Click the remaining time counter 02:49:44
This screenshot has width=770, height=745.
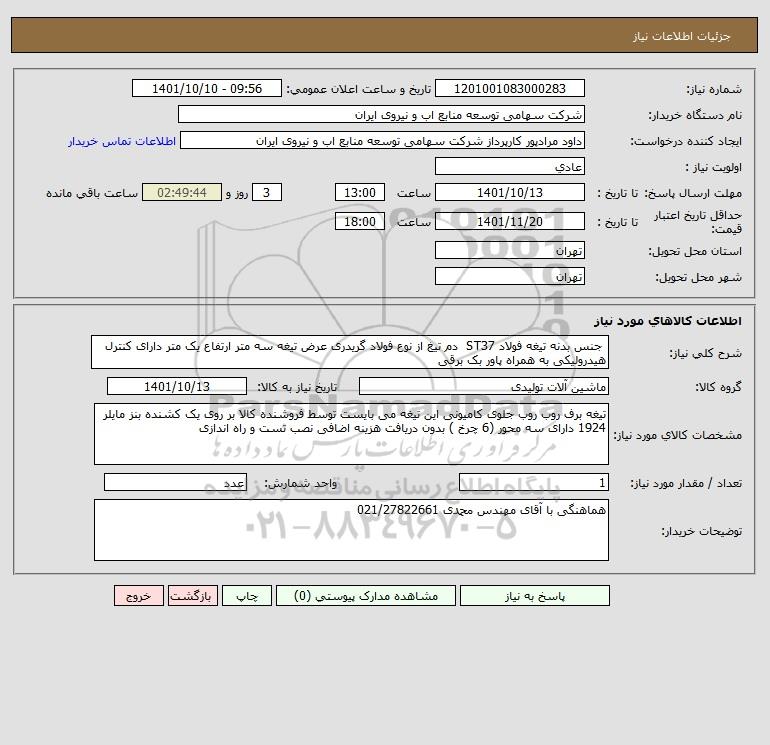182,193
